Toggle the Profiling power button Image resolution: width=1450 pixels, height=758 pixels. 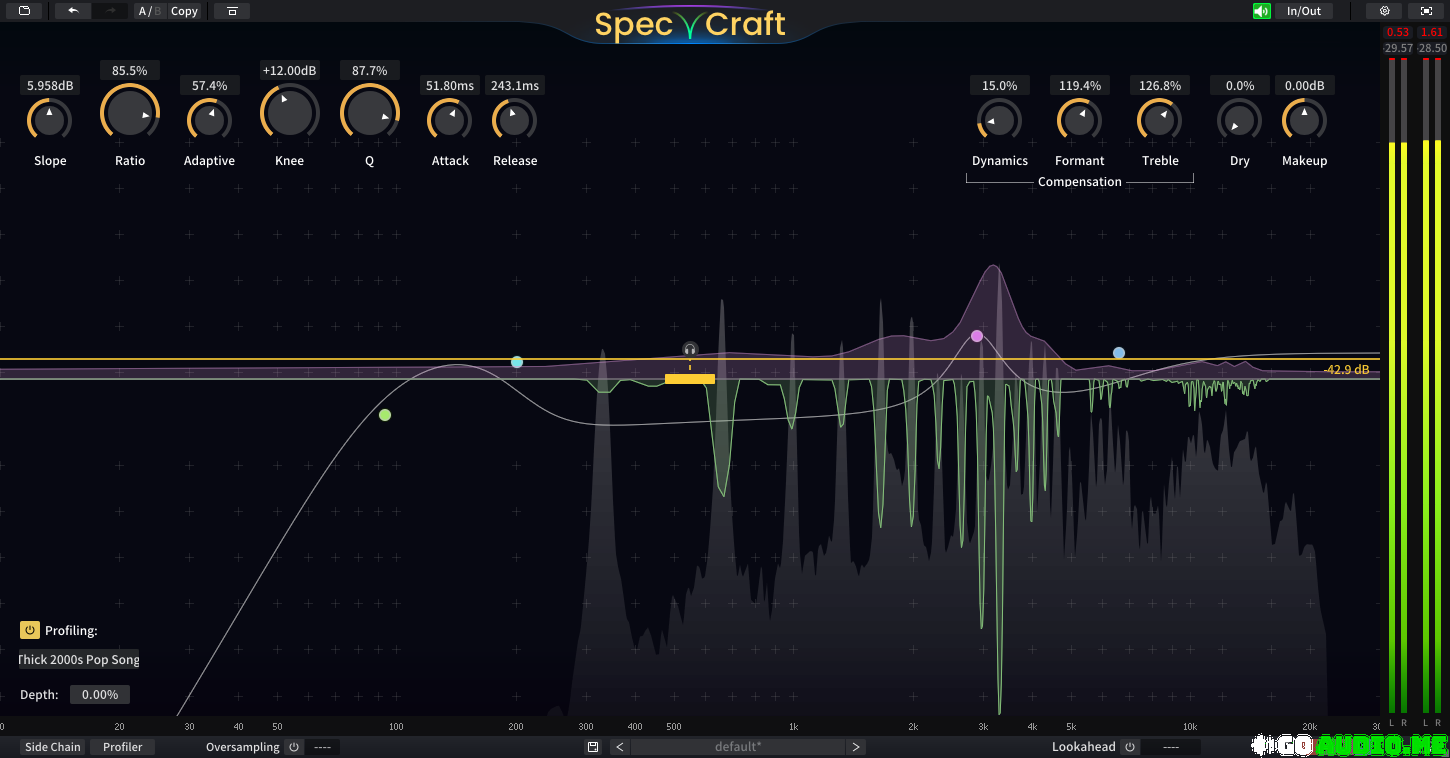30,630
